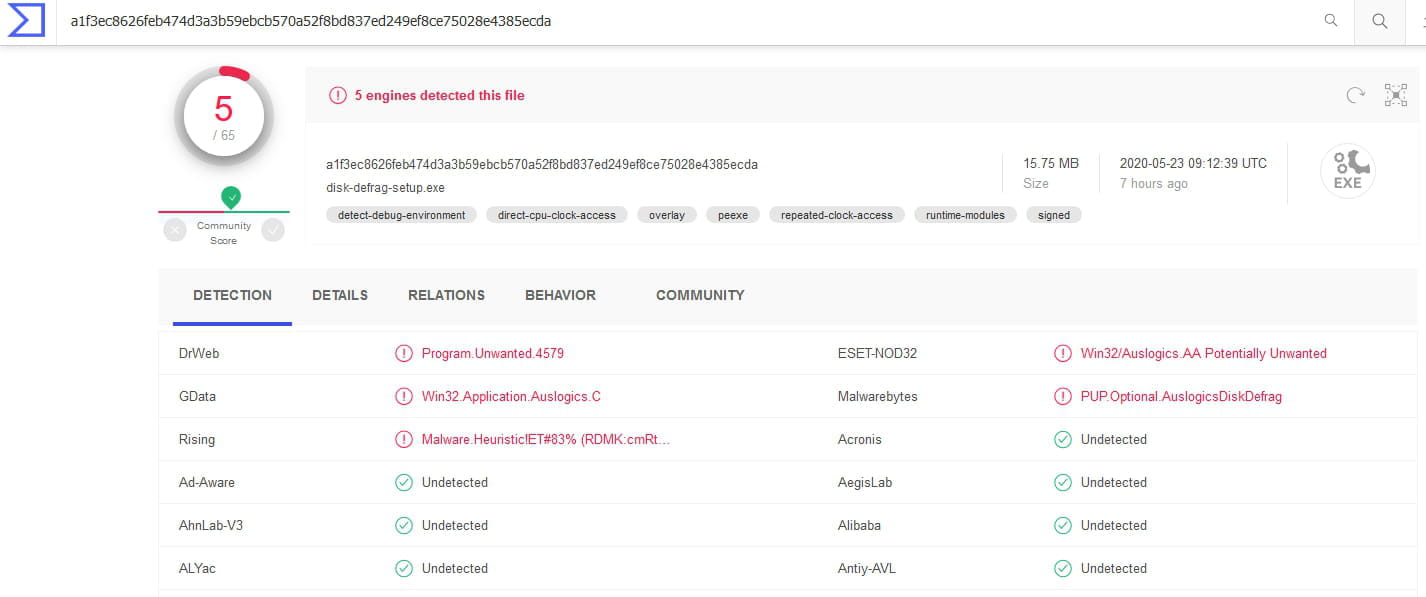Click the AhnLab-V3 undetected check icon
Image resolution: width=1426 pixels, height=597 pixels.
[x=404, y=525]
